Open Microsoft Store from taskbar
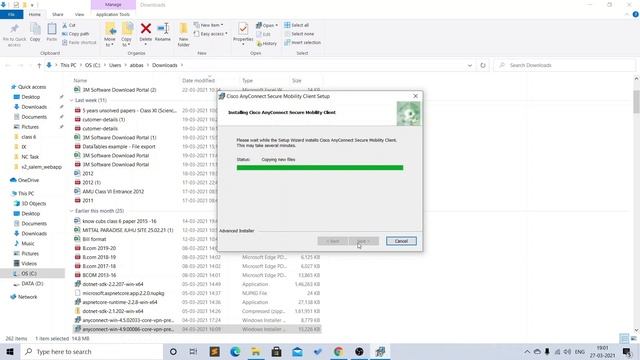640x360 pixels. click(276, 351)
